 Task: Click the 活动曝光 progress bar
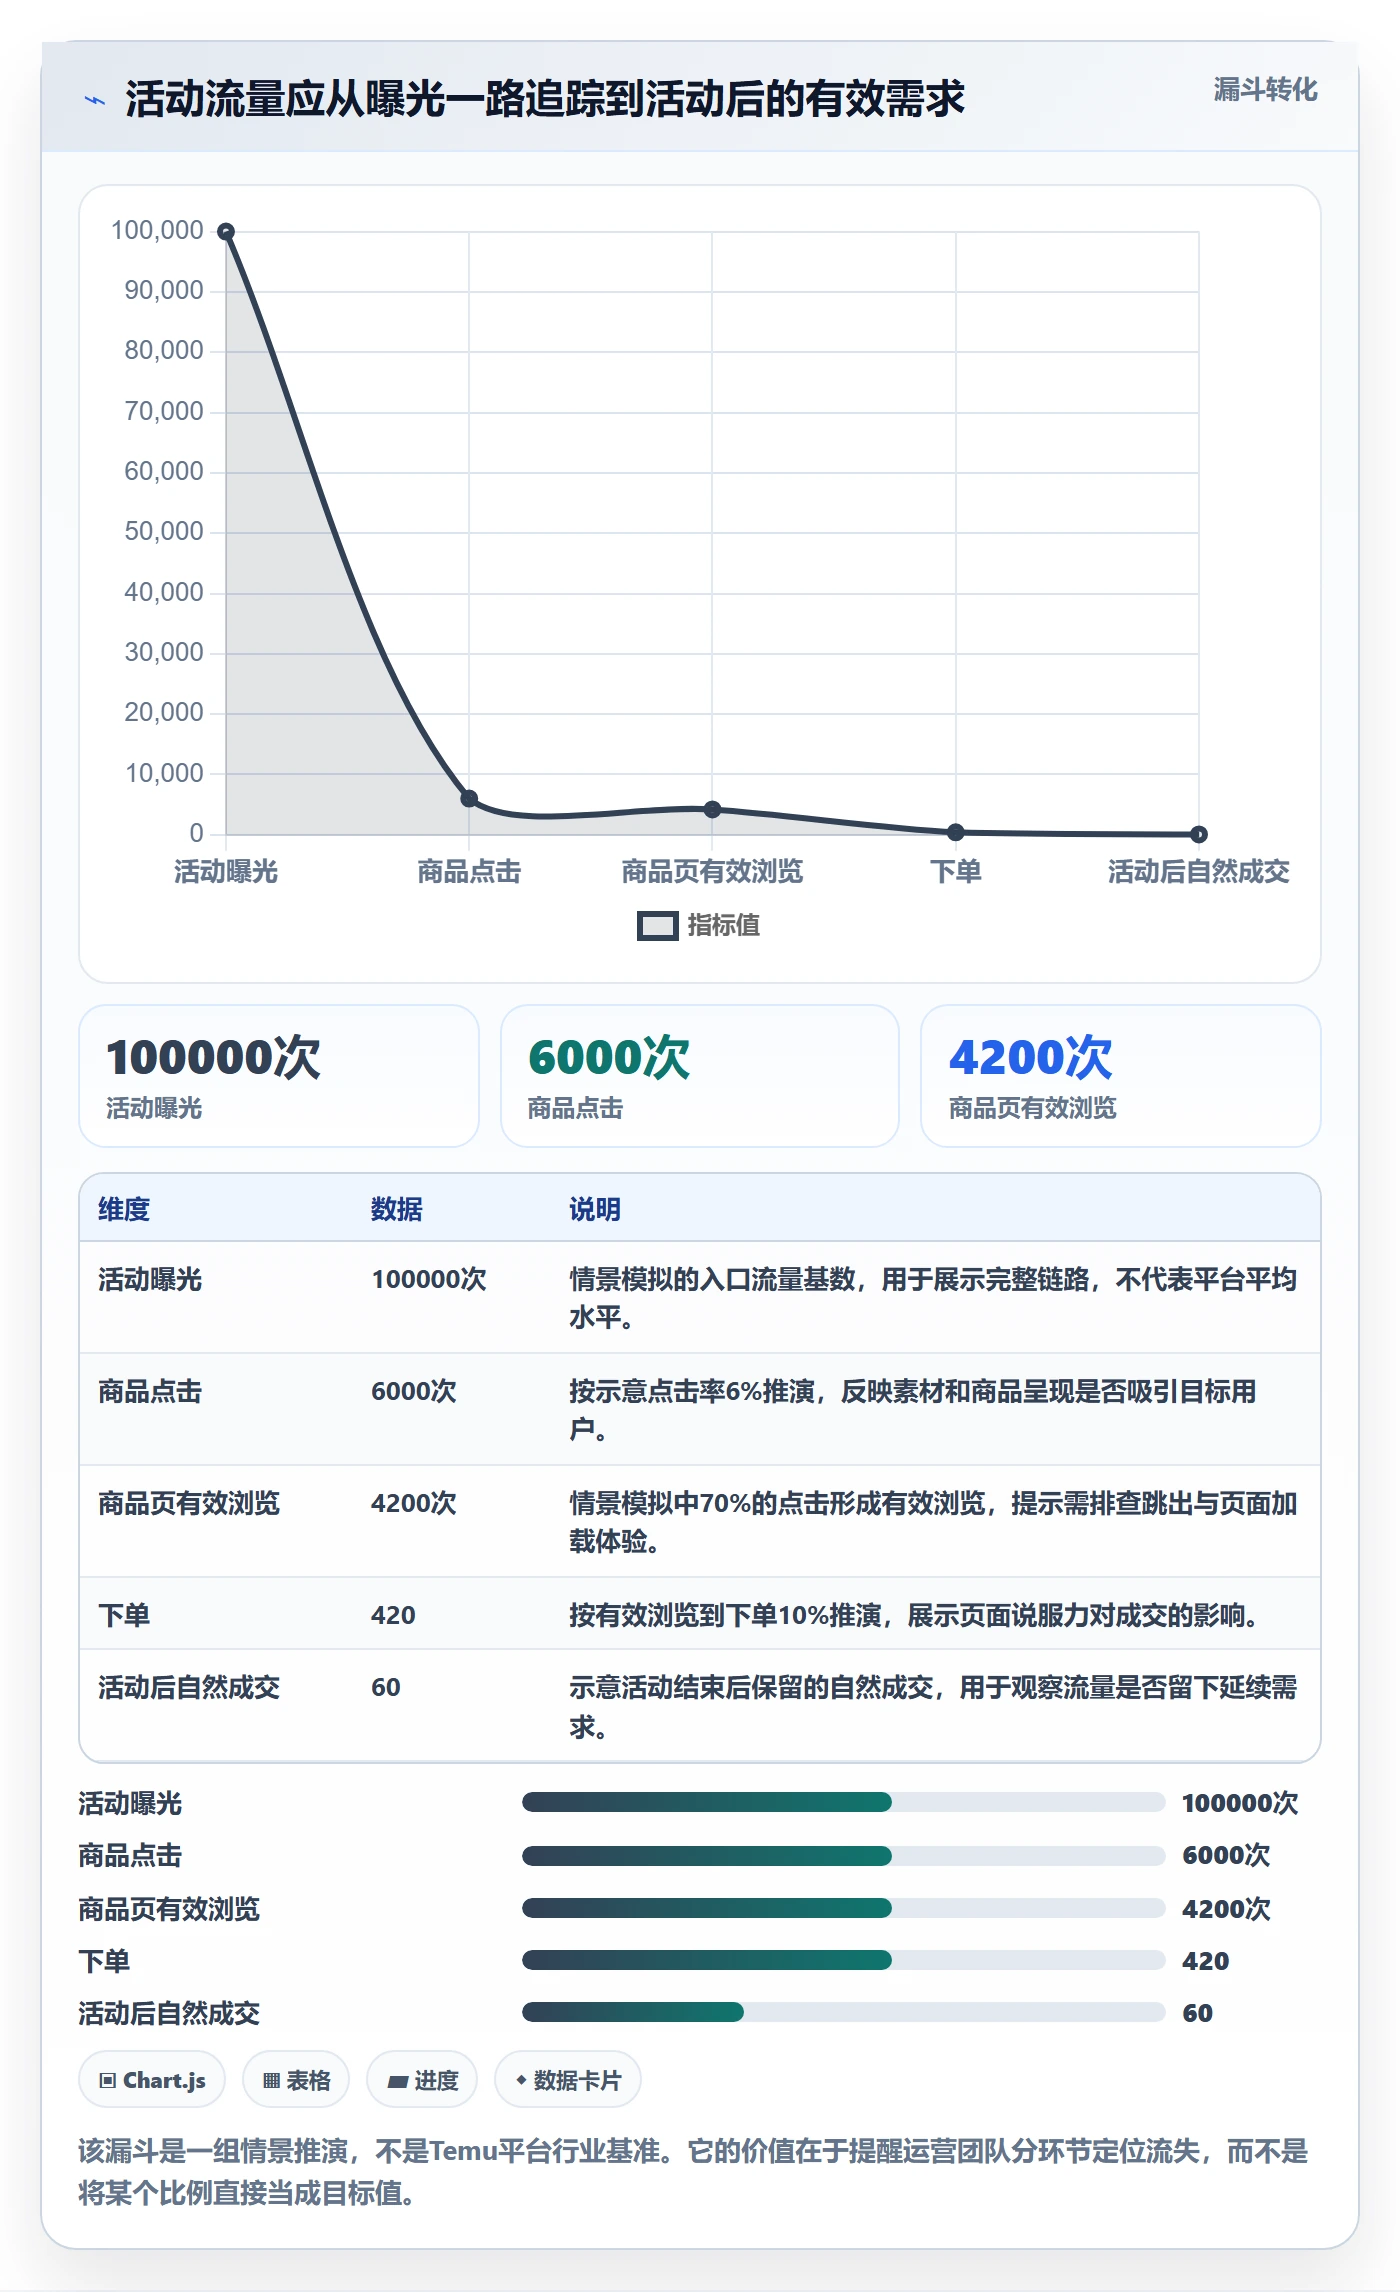[x=843, y=1803]
